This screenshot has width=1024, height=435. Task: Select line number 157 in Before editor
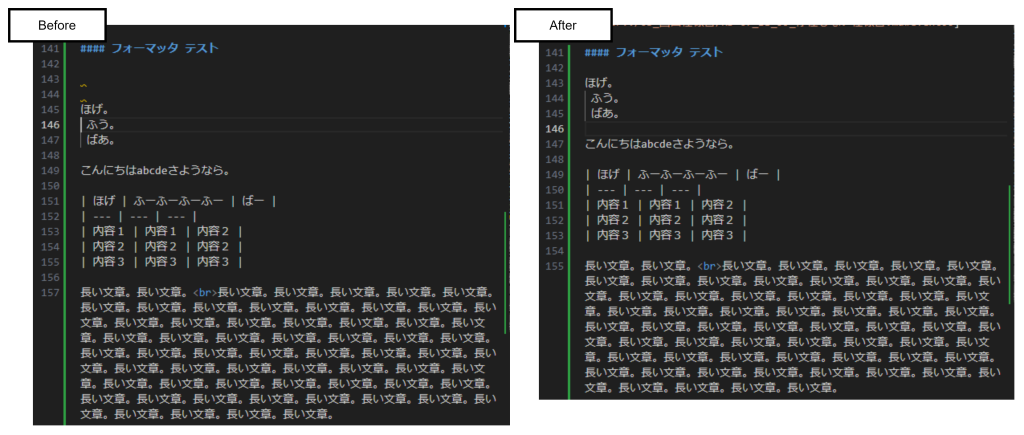click(50, 293)
